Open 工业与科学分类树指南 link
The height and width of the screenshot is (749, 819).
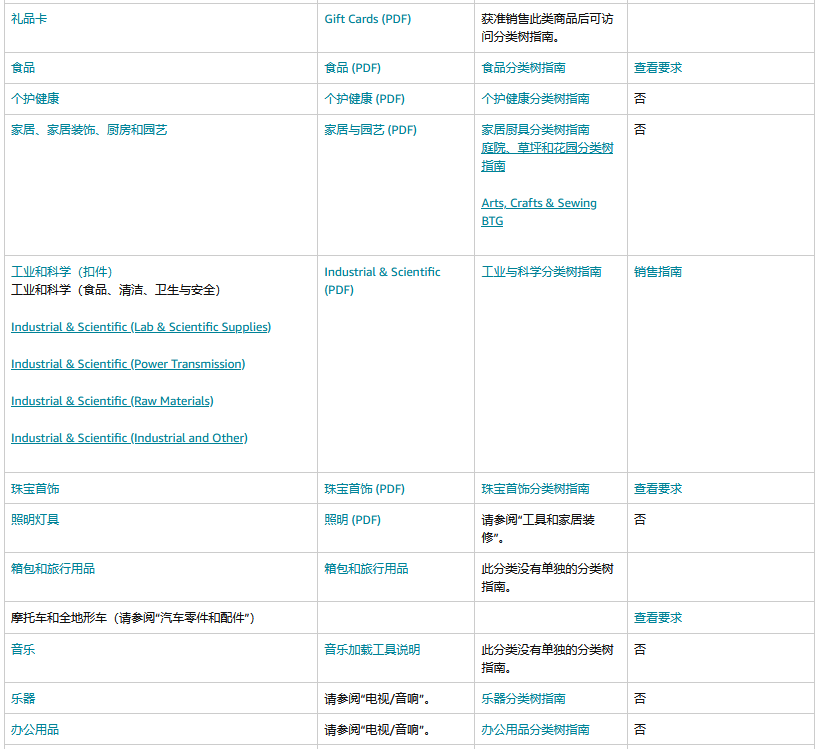(x=541, y=272)
